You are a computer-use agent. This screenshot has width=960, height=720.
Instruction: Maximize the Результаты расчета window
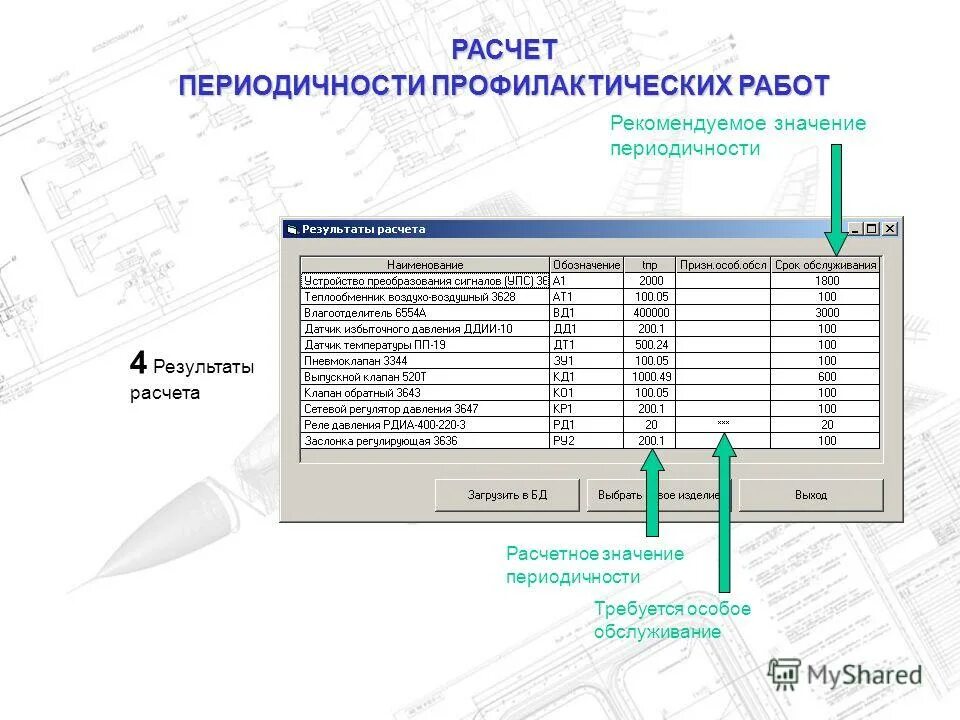[872, 229]
